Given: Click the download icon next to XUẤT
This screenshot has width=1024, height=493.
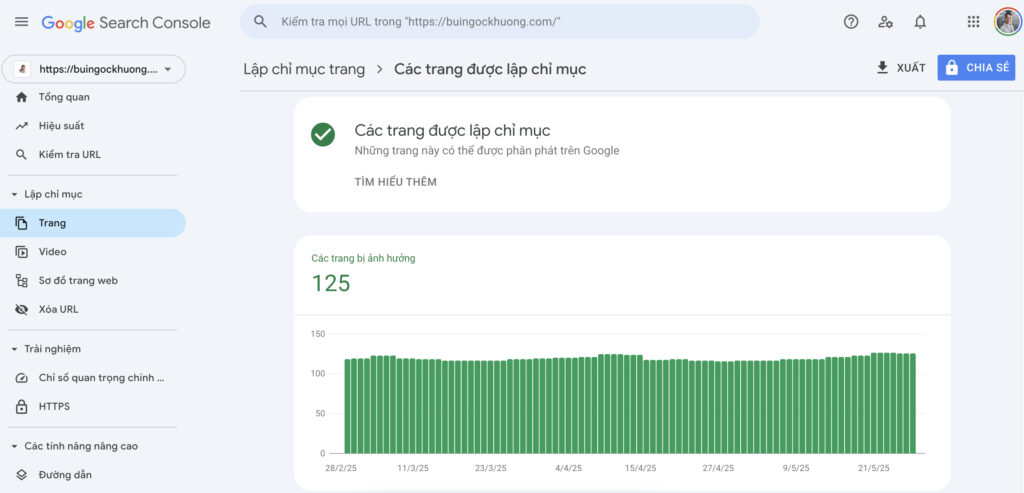Looking at the screenshot, I should (882, 68).
